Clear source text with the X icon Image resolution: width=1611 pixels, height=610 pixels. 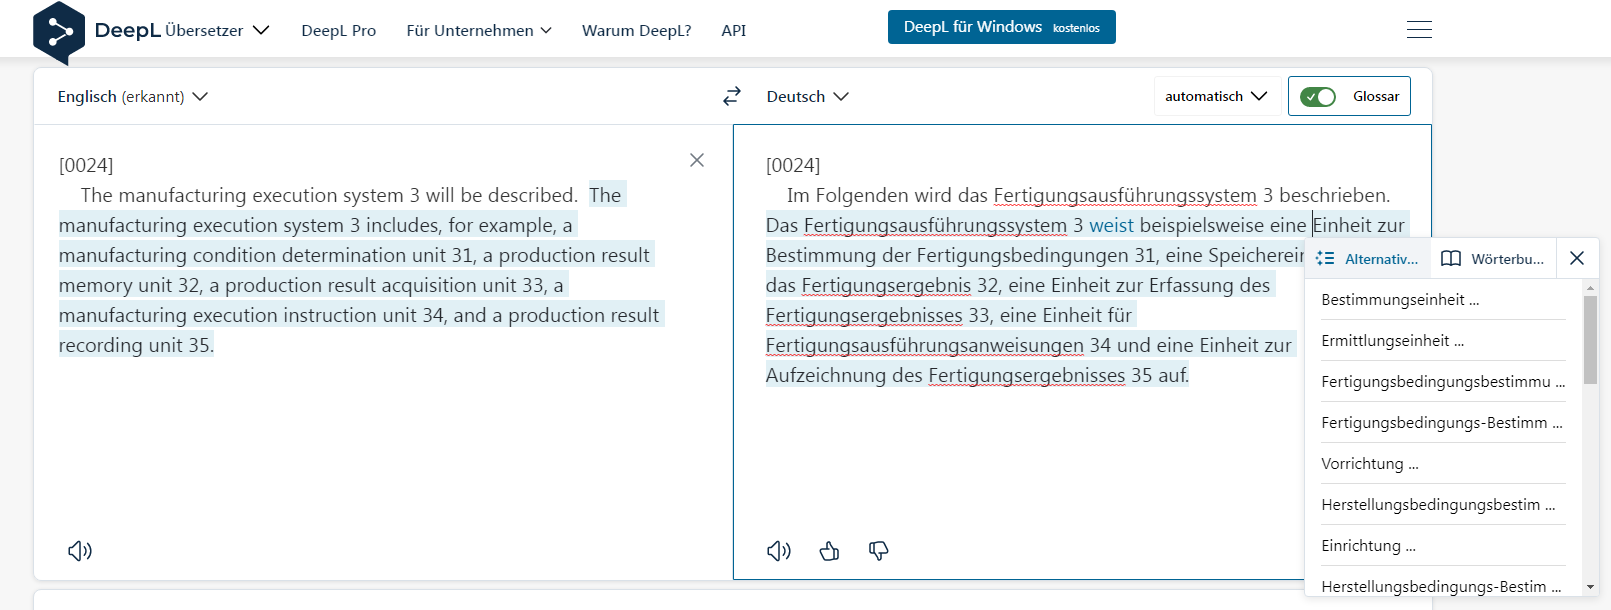point(697,160)
